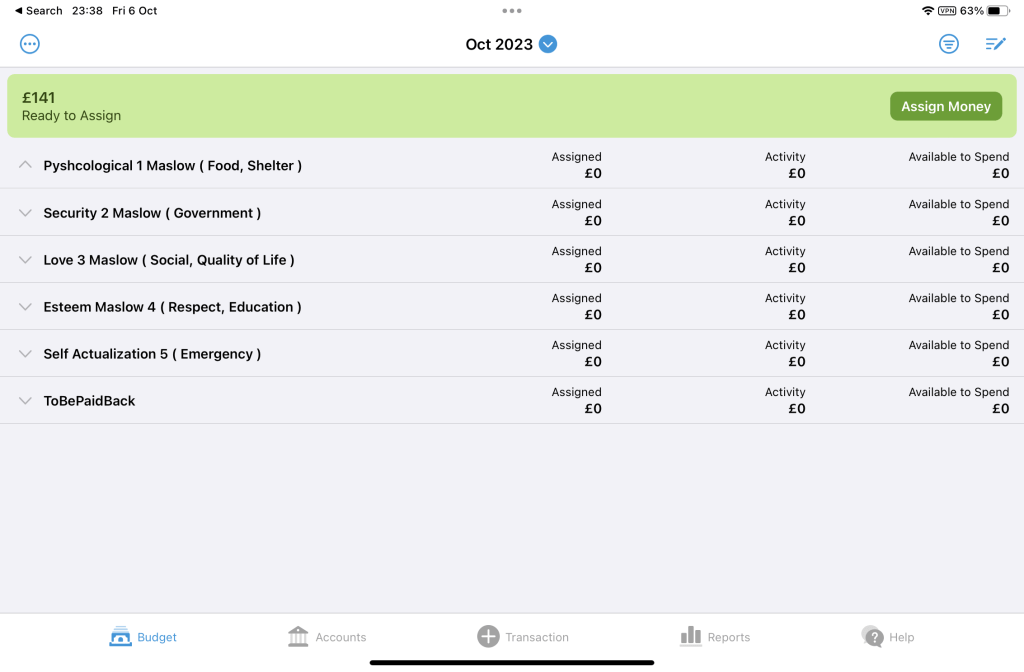Image resolution: width=1024 pixels, height=672 pixels.
Task: Tap the edit budget pencil icon
Action: click(x=995, y=44)
